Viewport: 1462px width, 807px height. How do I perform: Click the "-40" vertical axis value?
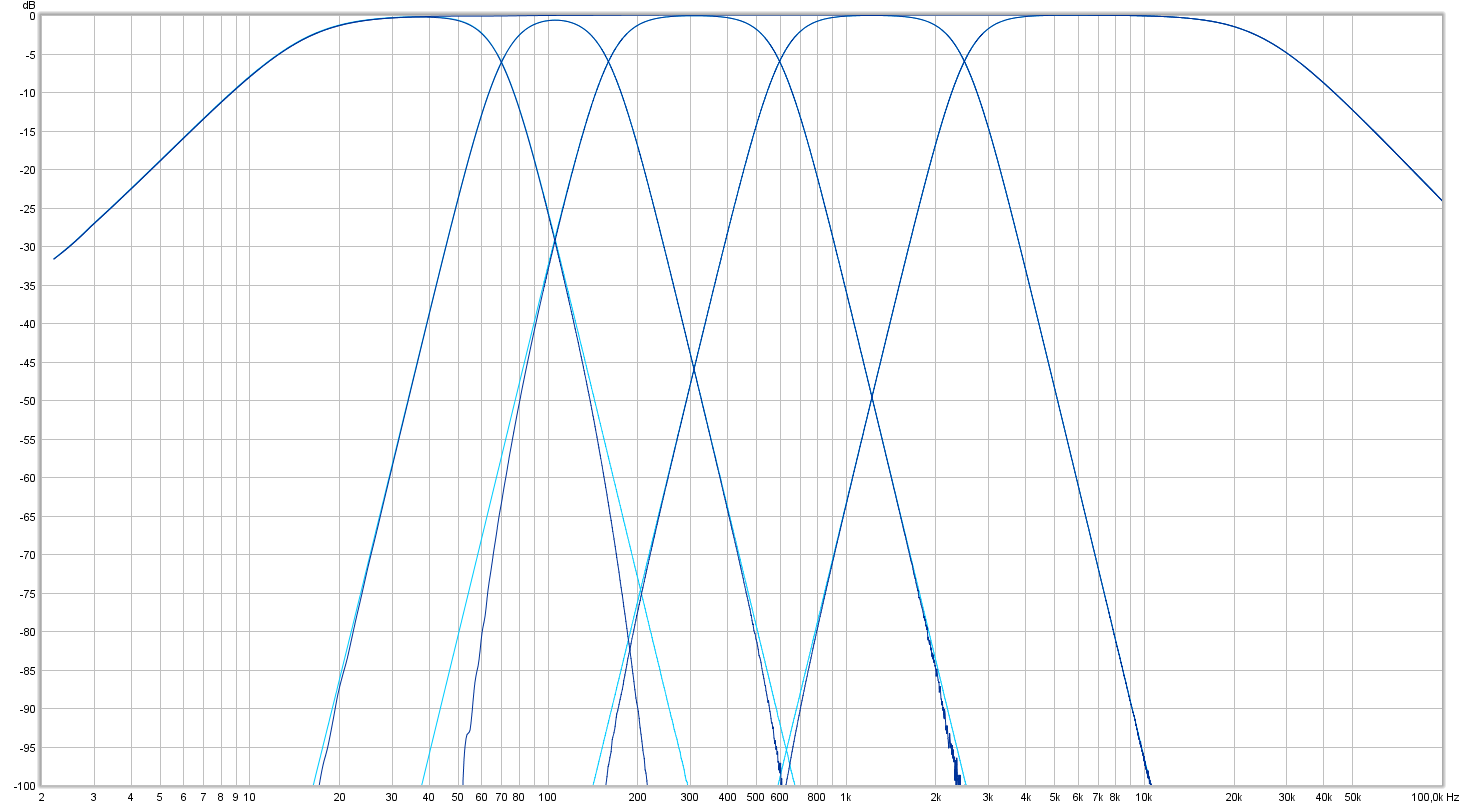[x=28, y=324]
